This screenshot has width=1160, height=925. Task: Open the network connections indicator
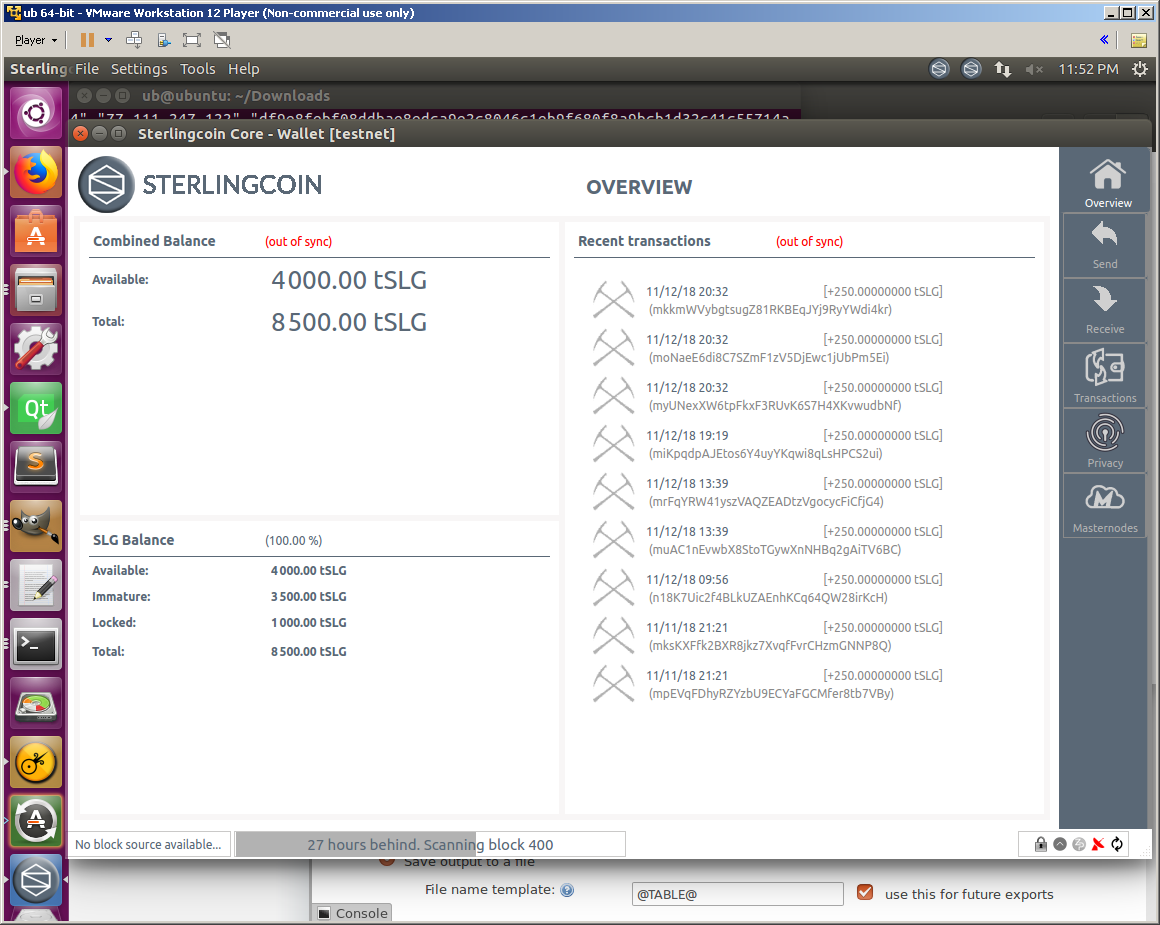[1002, 69]
